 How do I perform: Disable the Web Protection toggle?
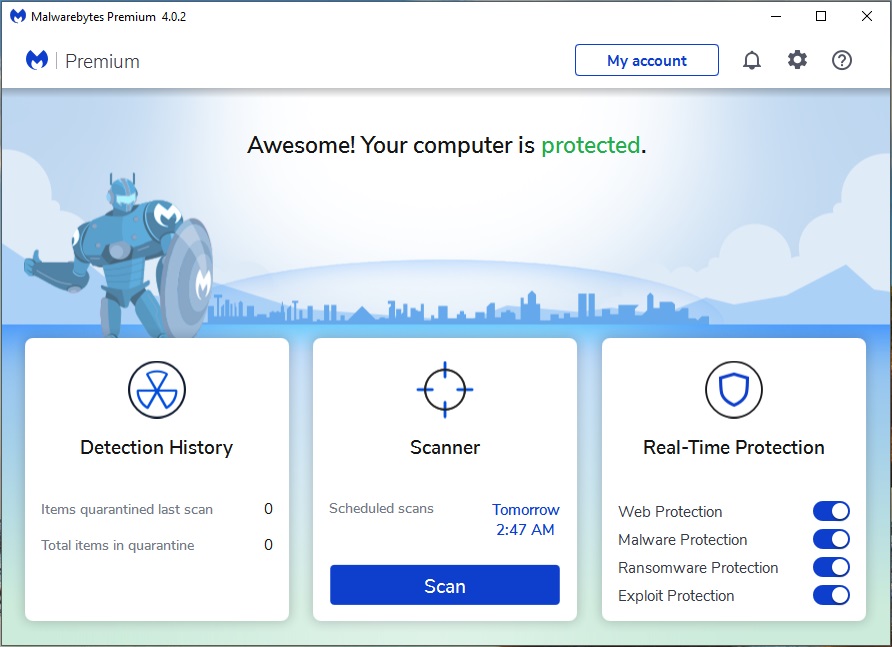(831, 511)
